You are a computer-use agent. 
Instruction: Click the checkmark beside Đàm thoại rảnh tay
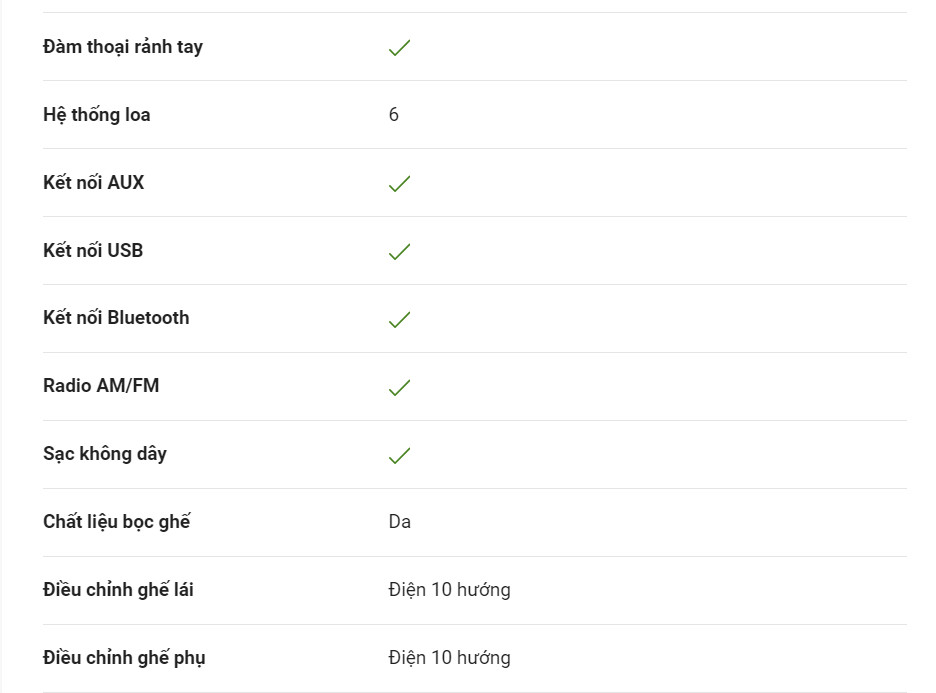[x=399, y=48]
